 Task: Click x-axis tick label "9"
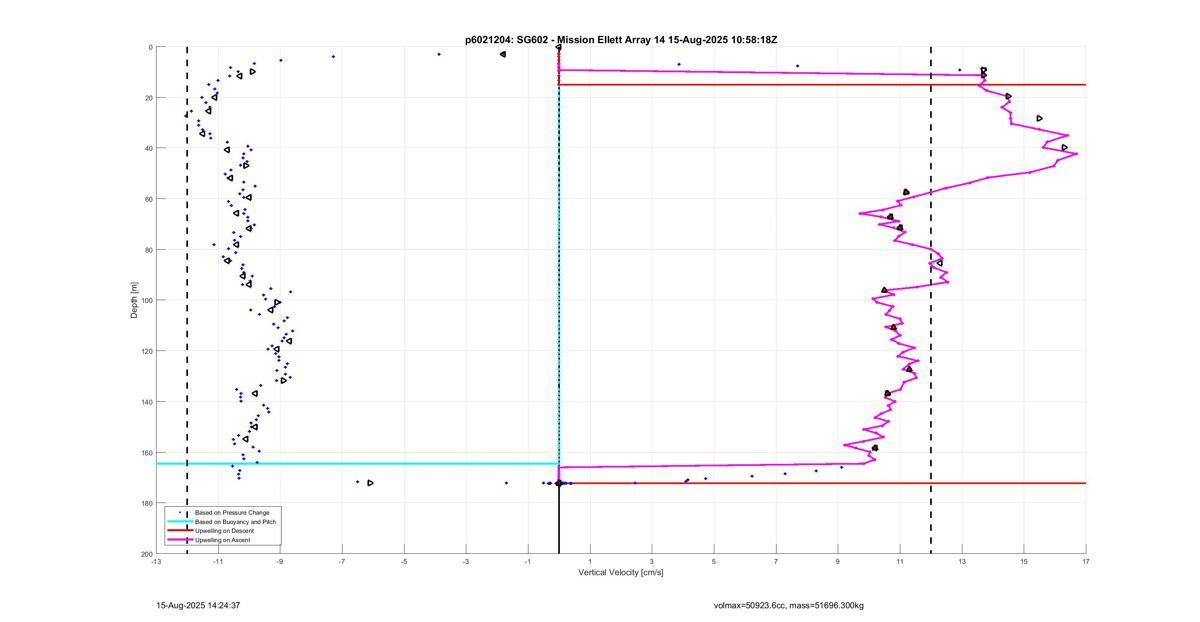pyautogui.click(x=838, y=561)
